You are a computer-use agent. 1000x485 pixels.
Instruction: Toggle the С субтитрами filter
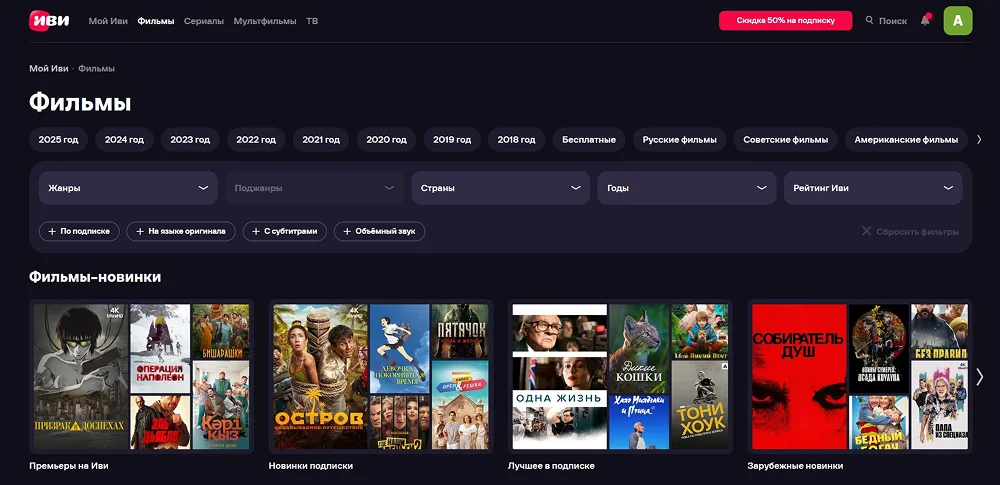coord(285,231)
